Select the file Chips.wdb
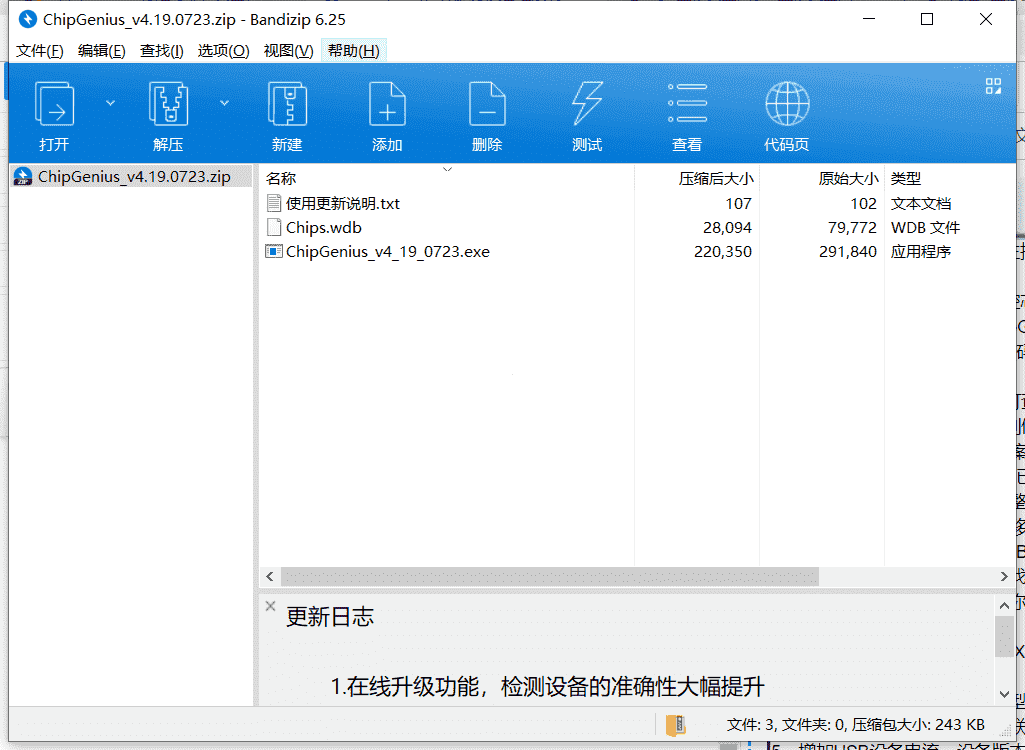The image size is (1025, 750). 324,228
